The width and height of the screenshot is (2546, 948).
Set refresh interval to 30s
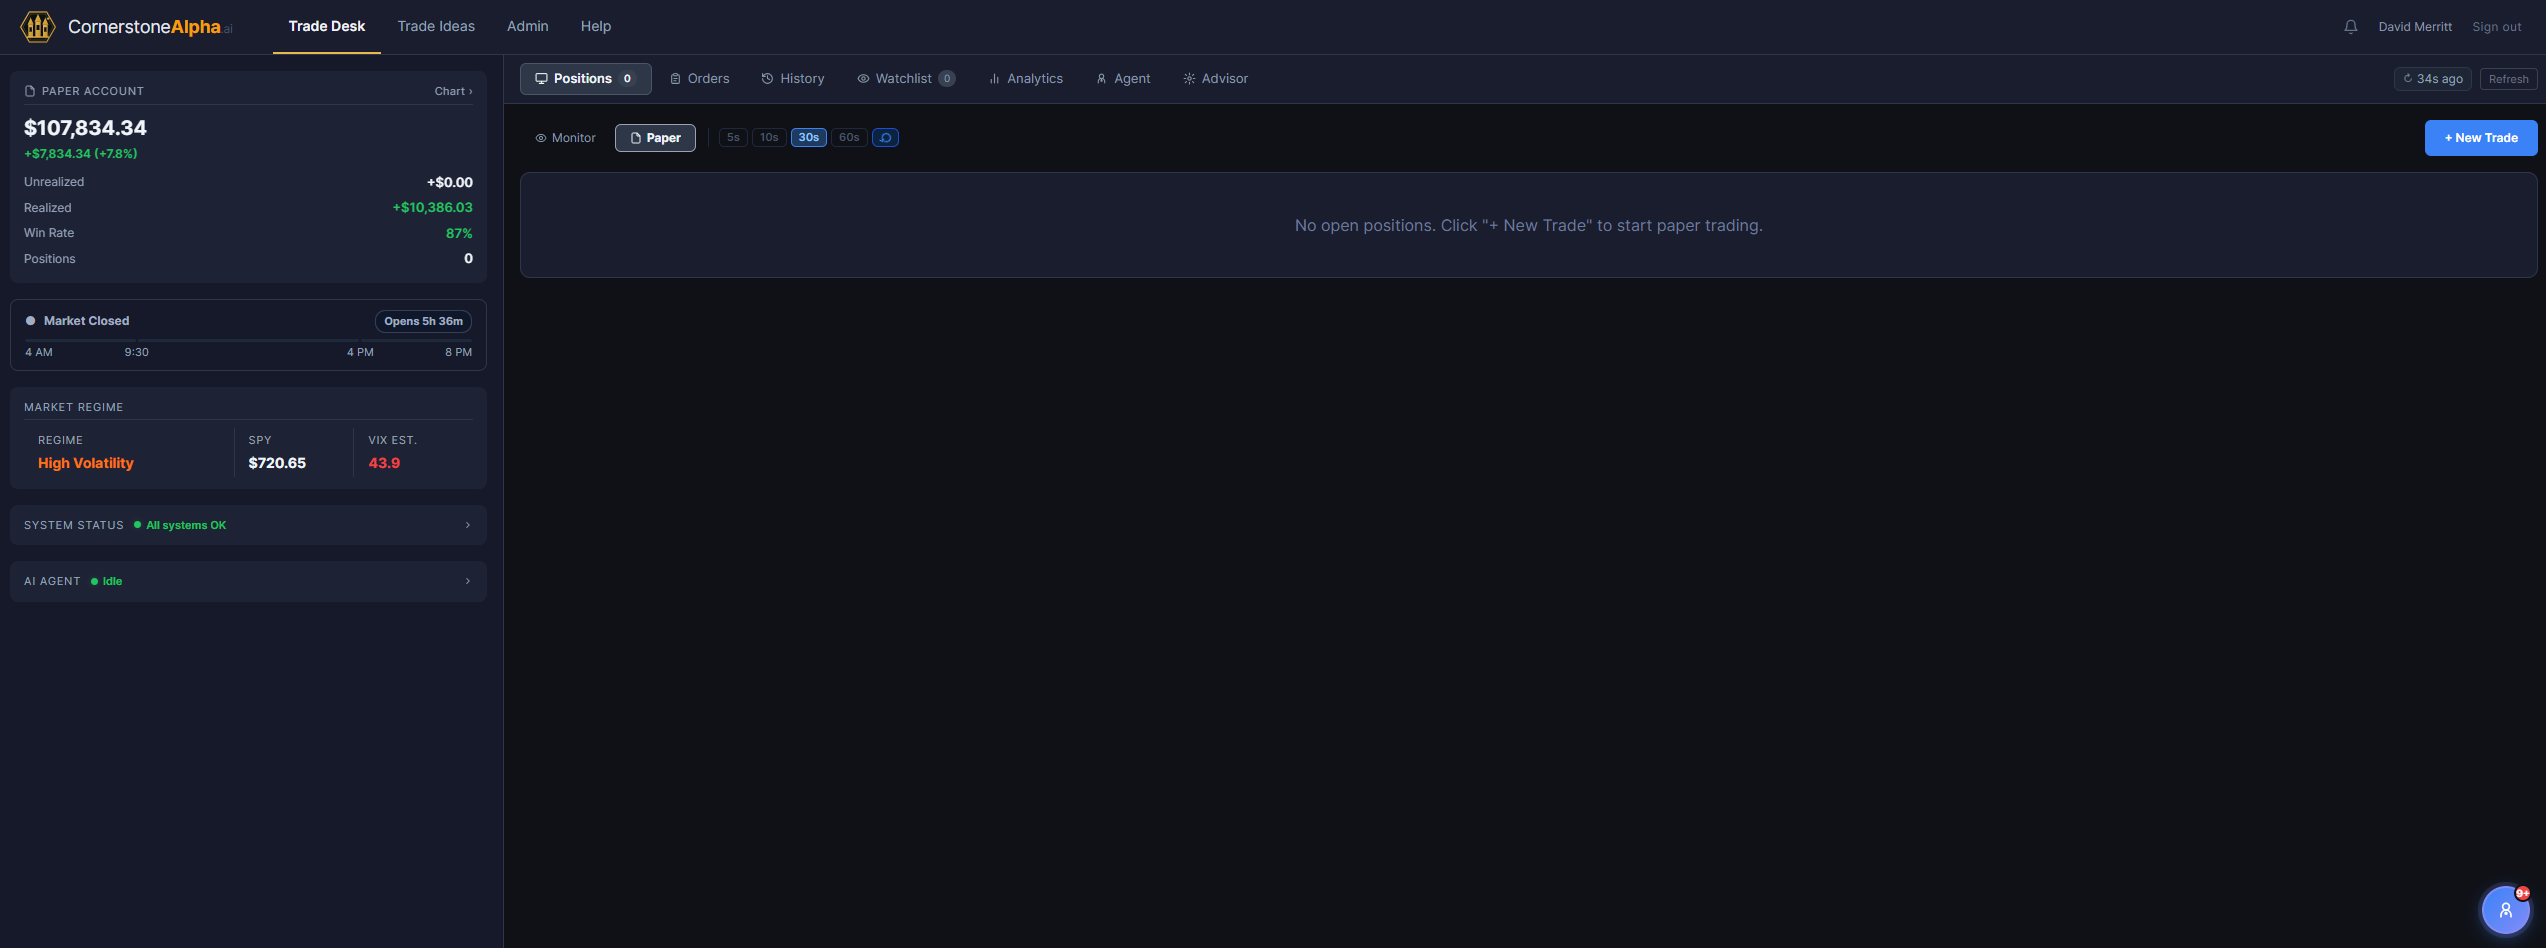(809, 138)
